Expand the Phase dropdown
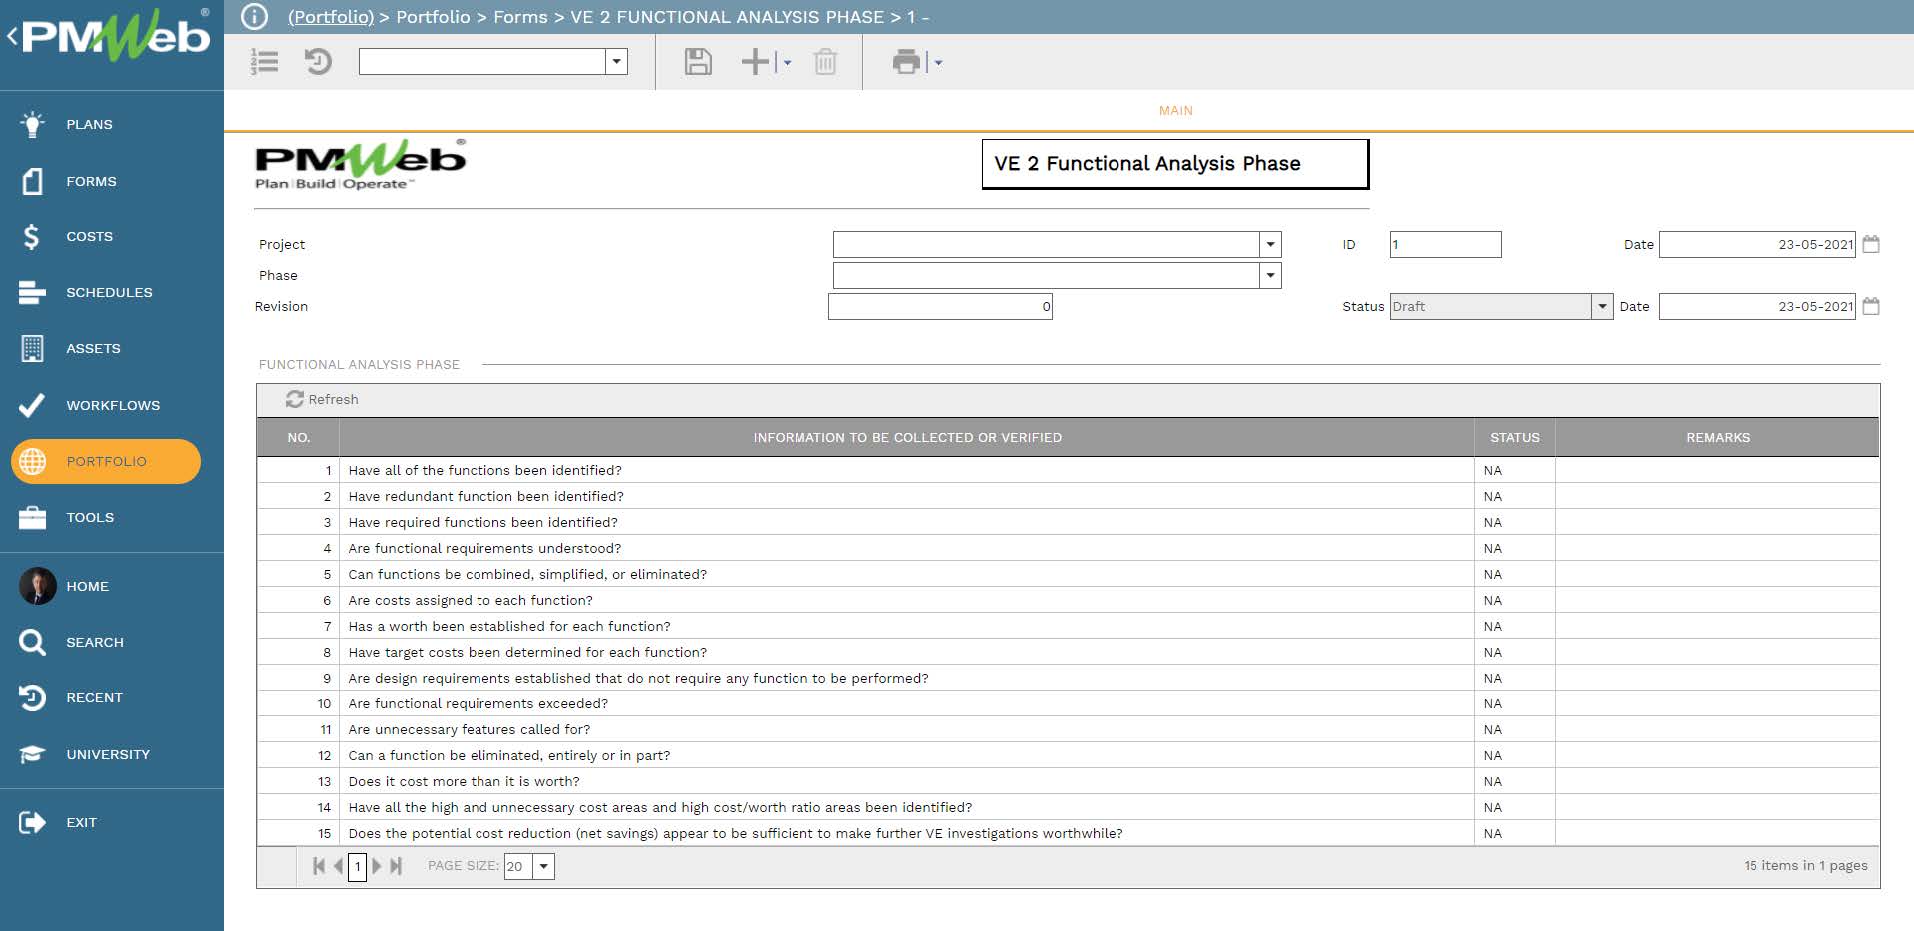Viewport: 1914px width, 931px height. coord(1268,275)
